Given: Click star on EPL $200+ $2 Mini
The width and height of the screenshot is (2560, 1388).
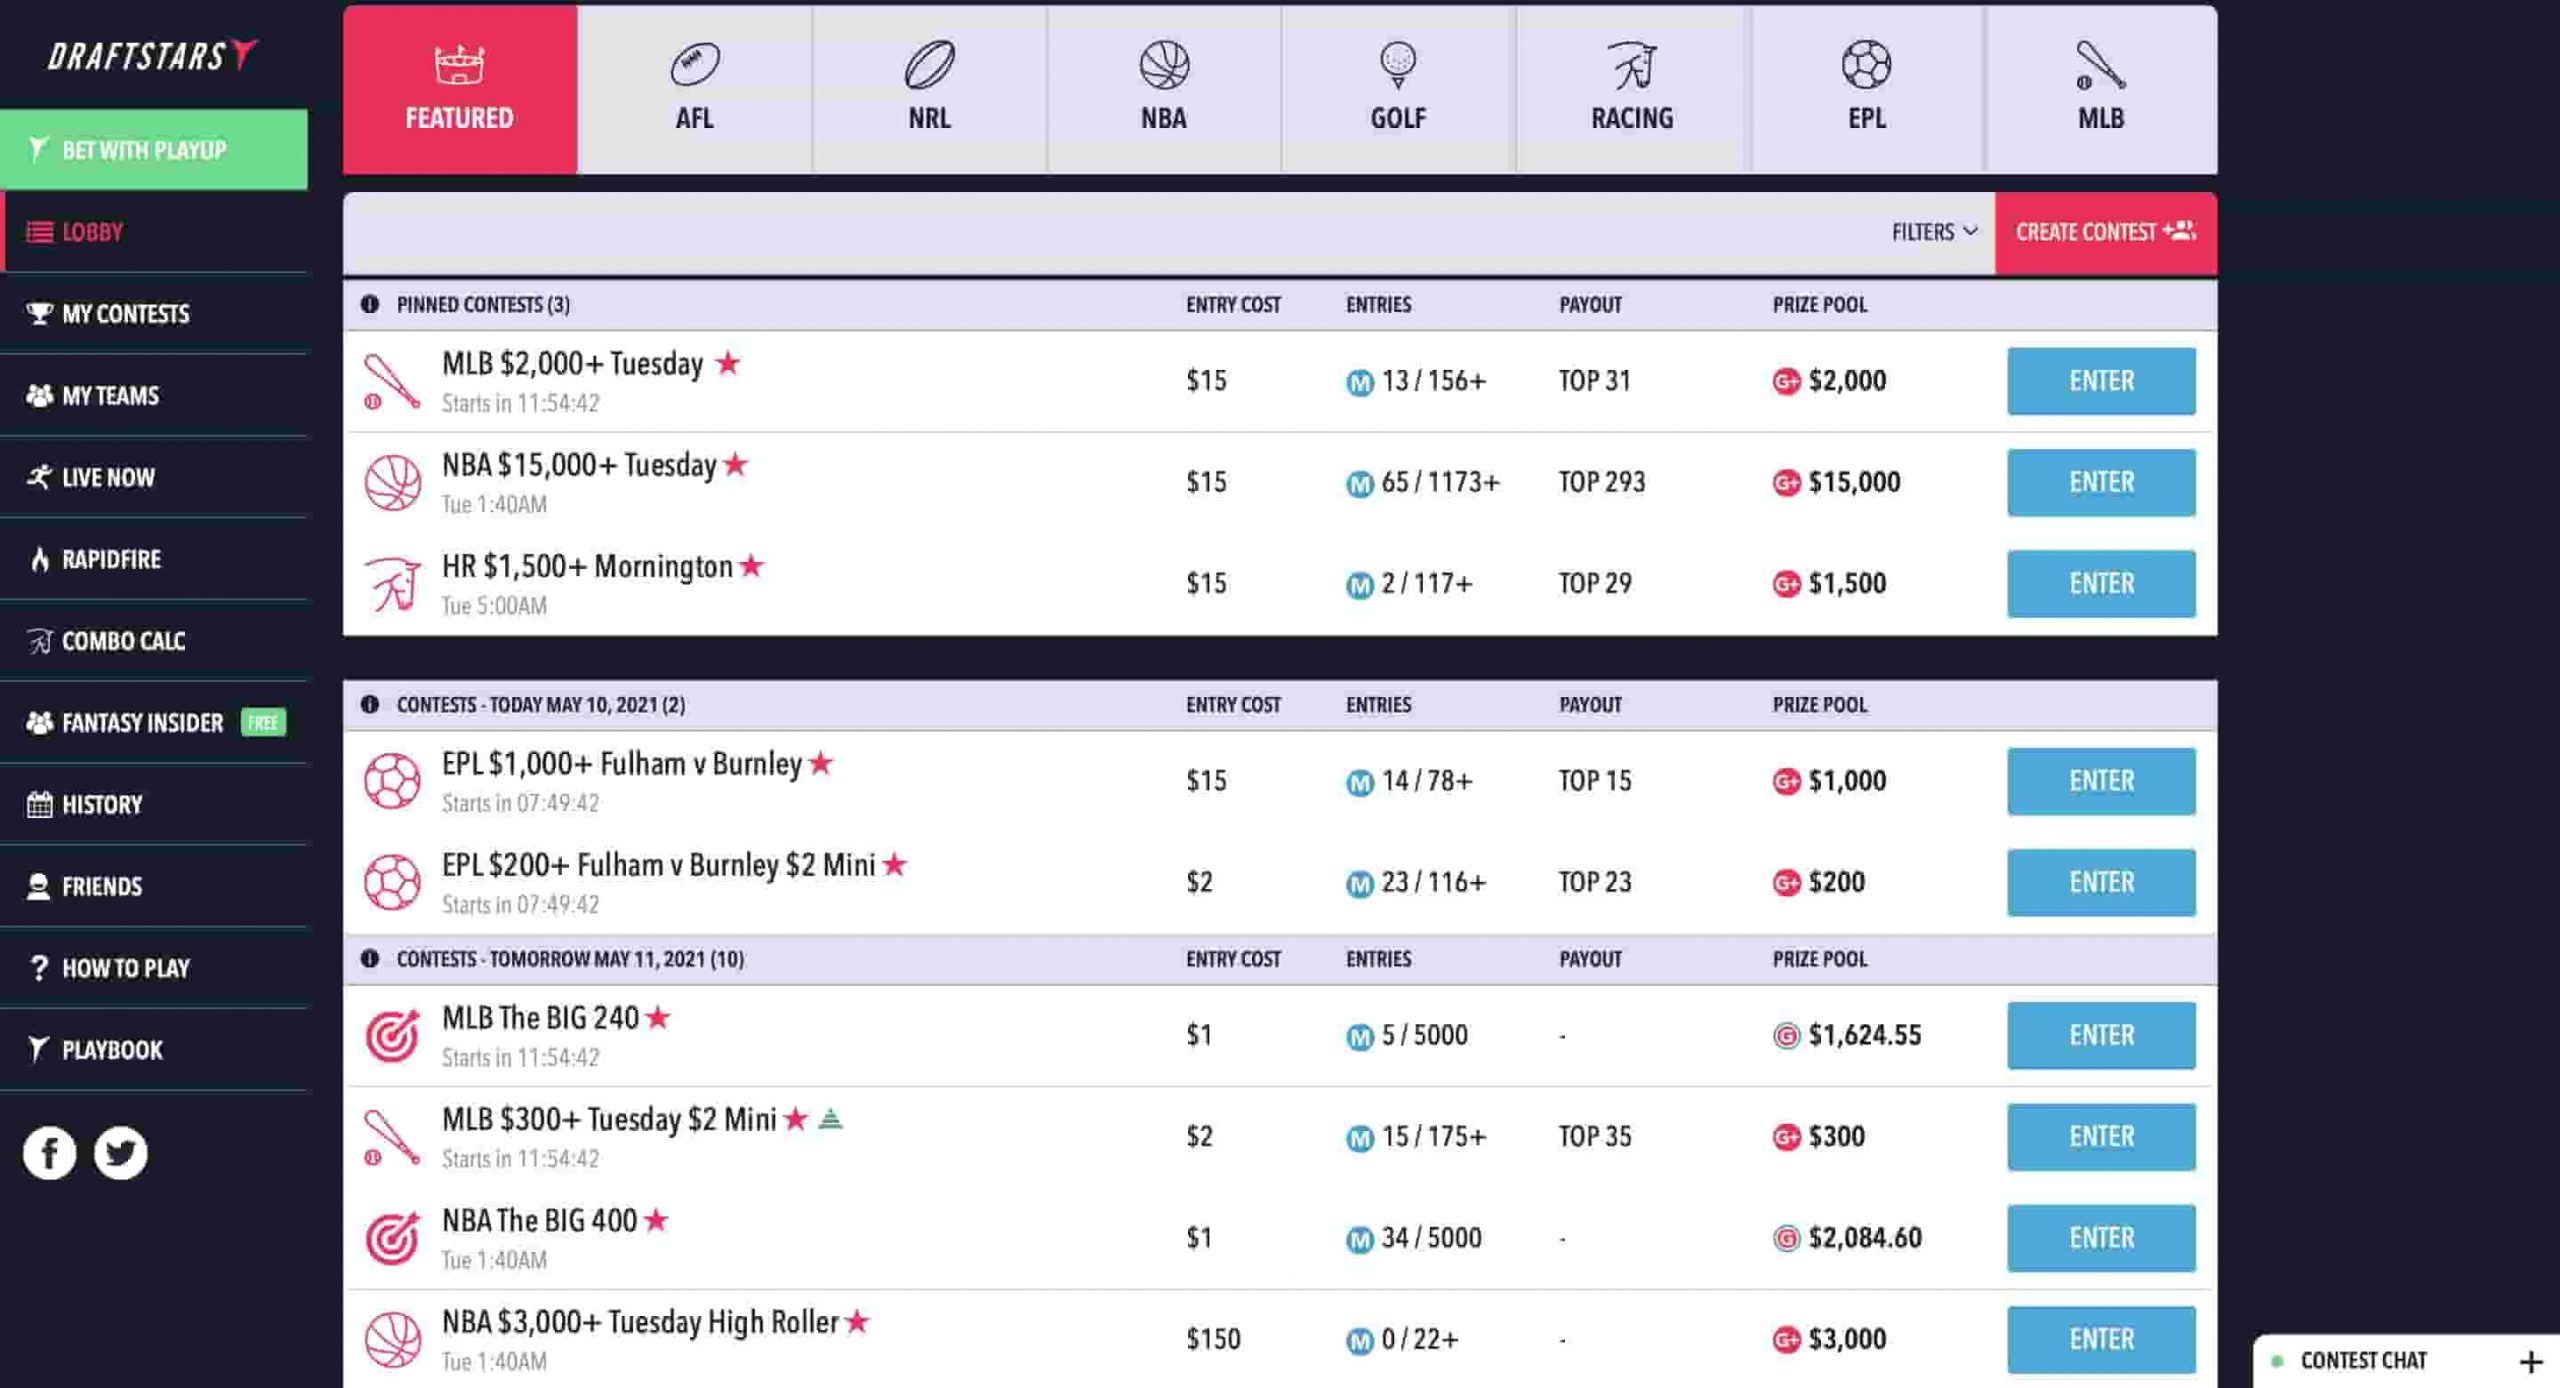Looking at the screenshot, I should pyautogui.click(x=894, y=864).
